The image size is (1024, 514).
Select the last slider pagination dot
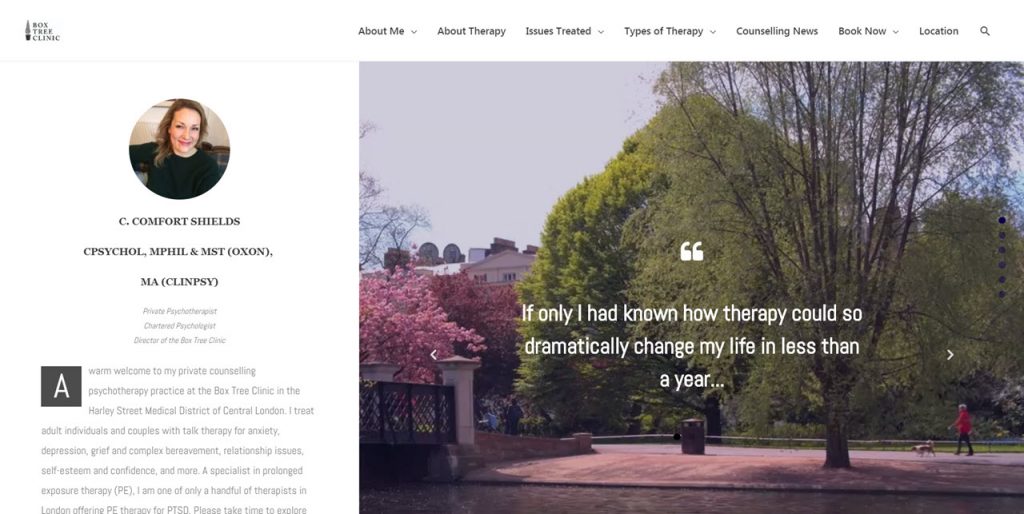1002,295
